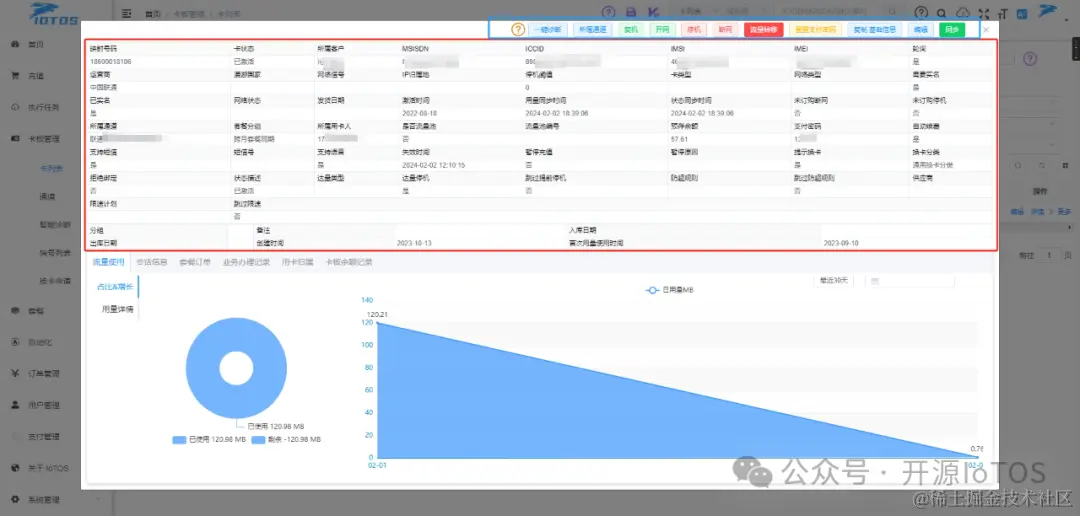Screen dimensions: 1080x516
Task: Toggle the sidebar hamburger menu icon
Action: tap(126, 12)
